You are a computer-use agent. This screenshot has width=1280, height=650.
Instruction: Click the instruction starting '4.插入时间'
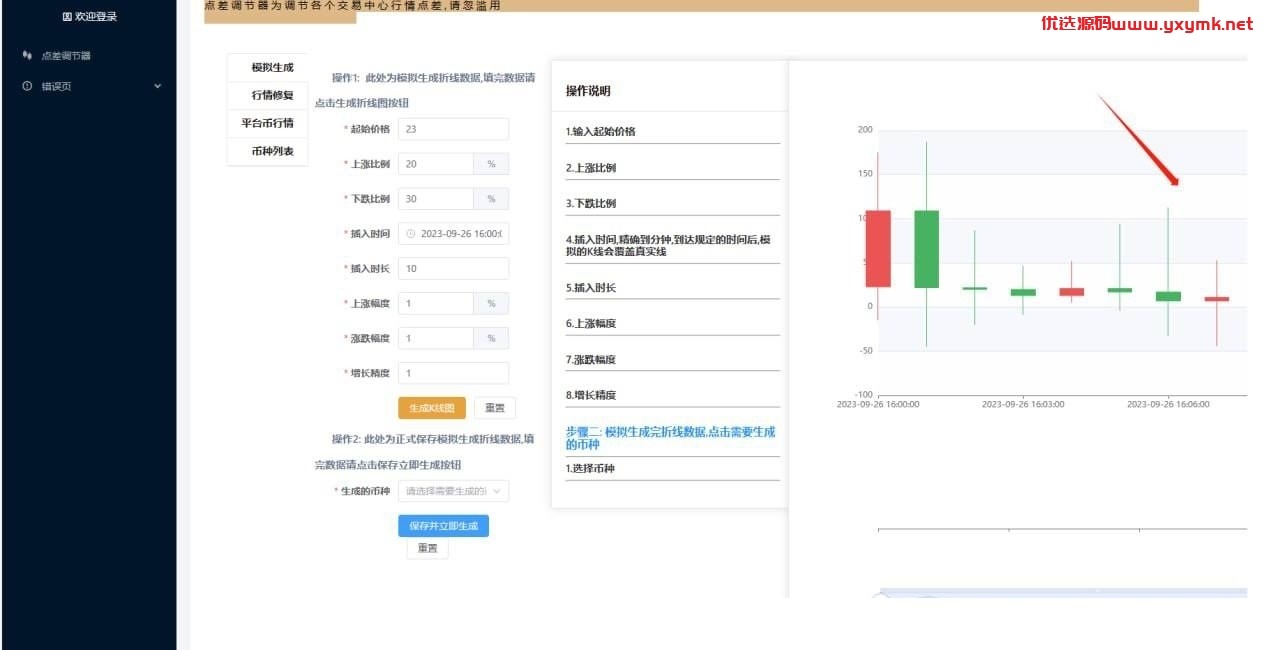click(668, 246)
